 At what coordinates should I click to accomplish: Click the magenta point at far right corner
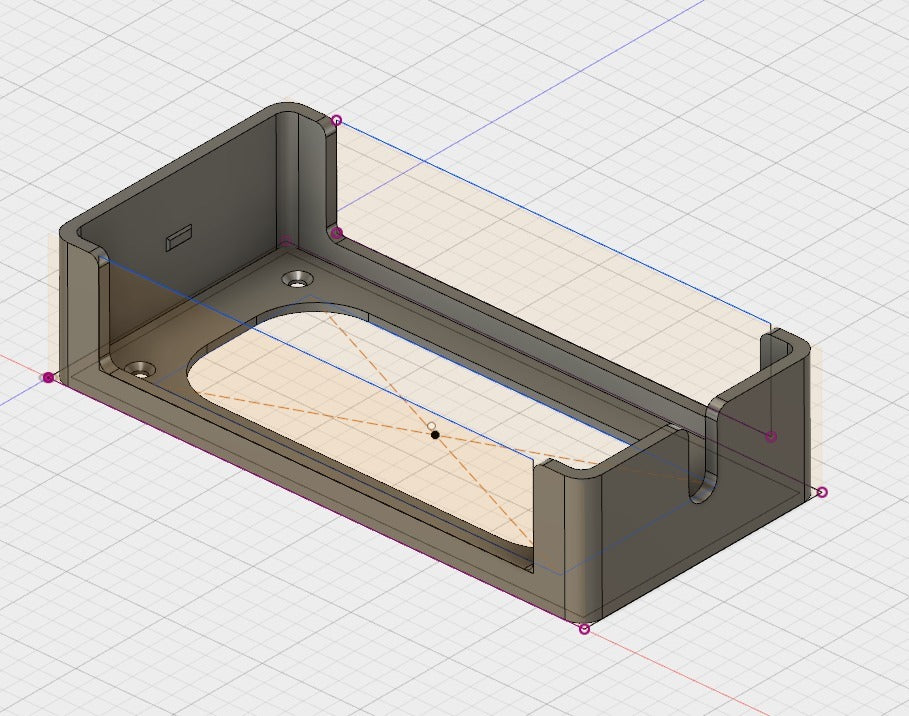[822, 492]
